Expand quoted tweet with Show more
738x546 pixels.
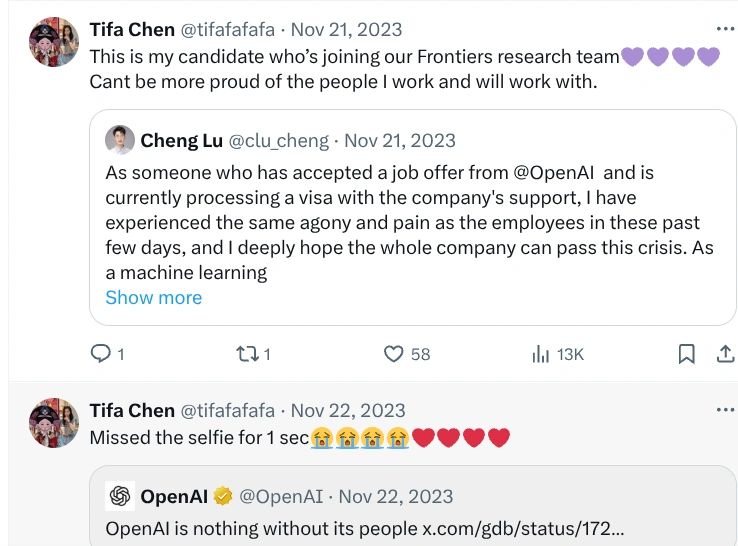153,297
